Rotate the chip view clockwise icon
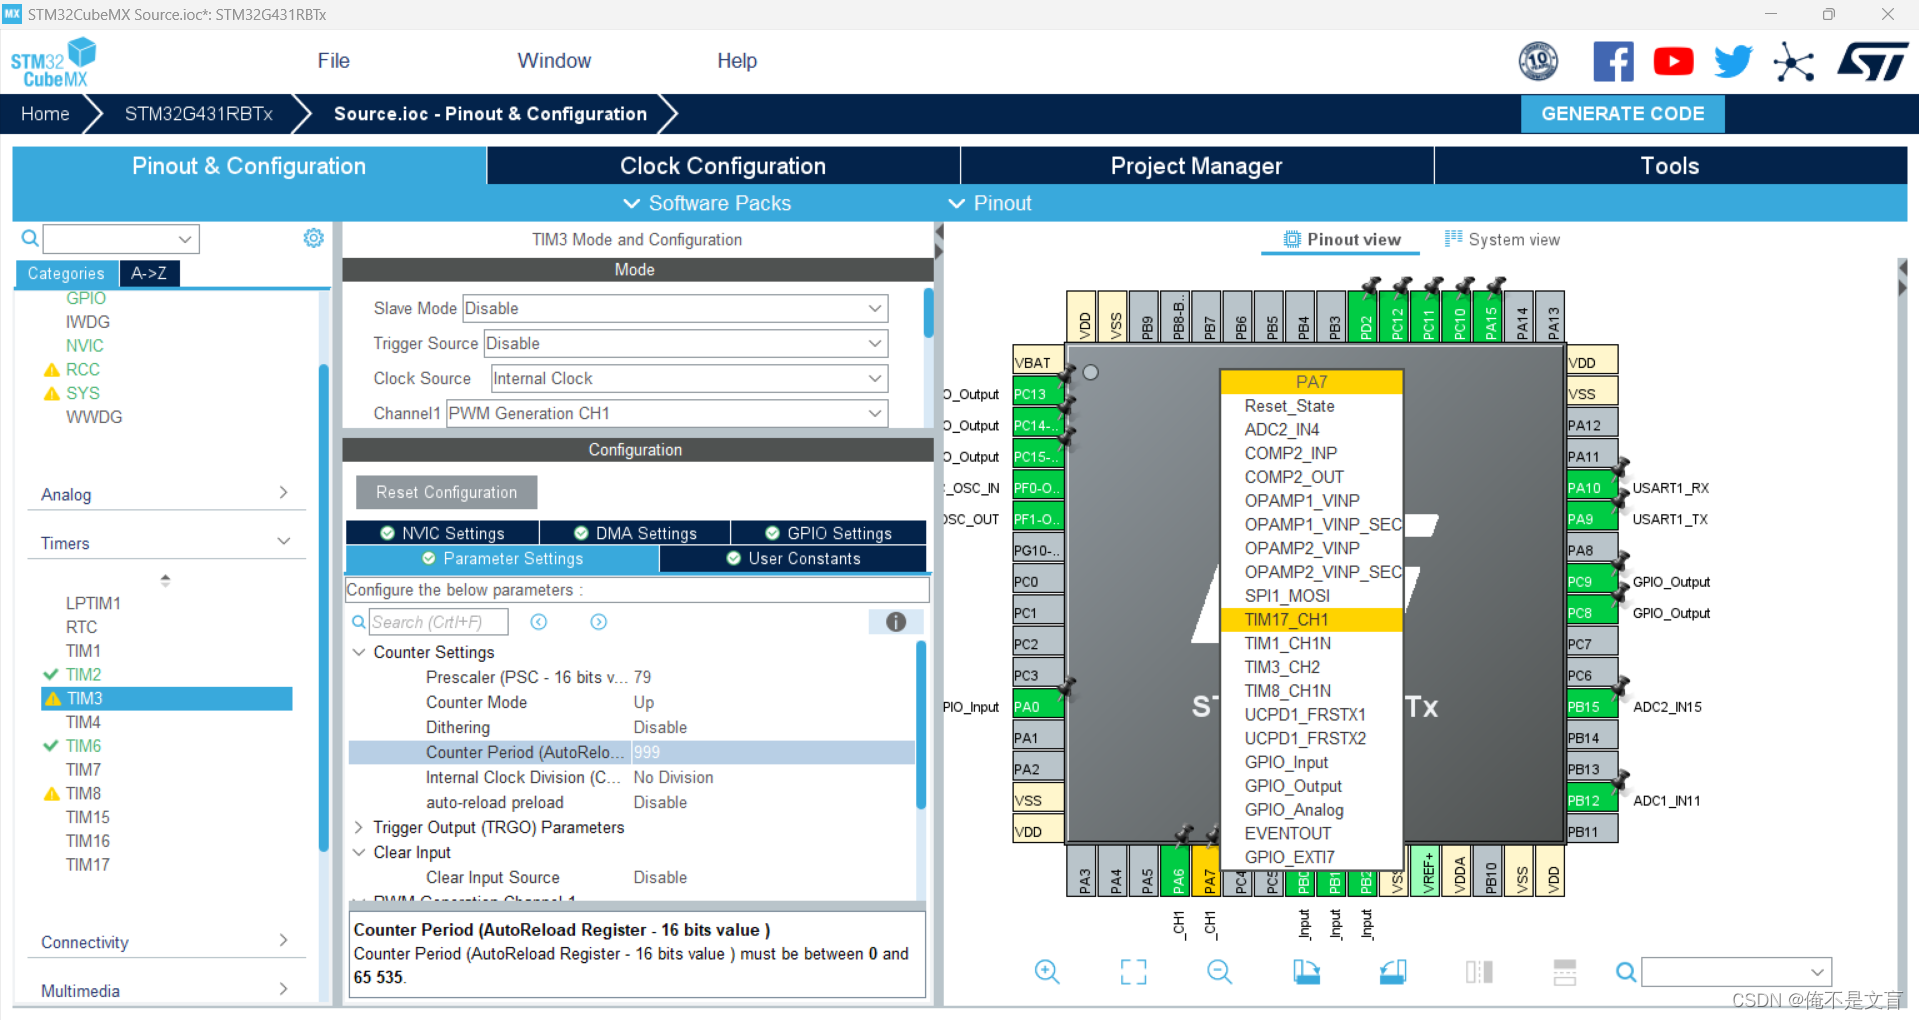This screenshot has width=1919, height=1020. click(x=1306, y=971)
